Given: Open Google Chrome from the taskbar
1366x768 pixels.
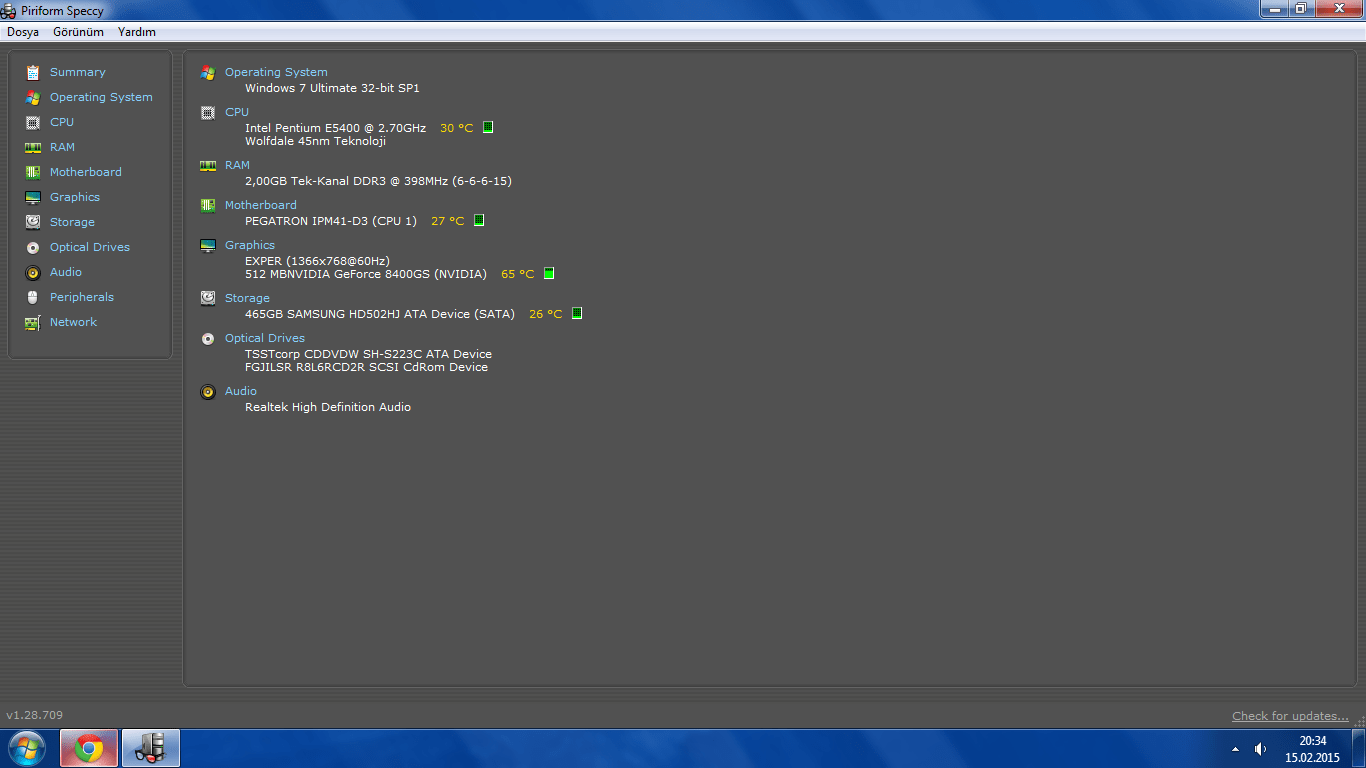Looking at the screenshot, I should [x=89, y=748].
